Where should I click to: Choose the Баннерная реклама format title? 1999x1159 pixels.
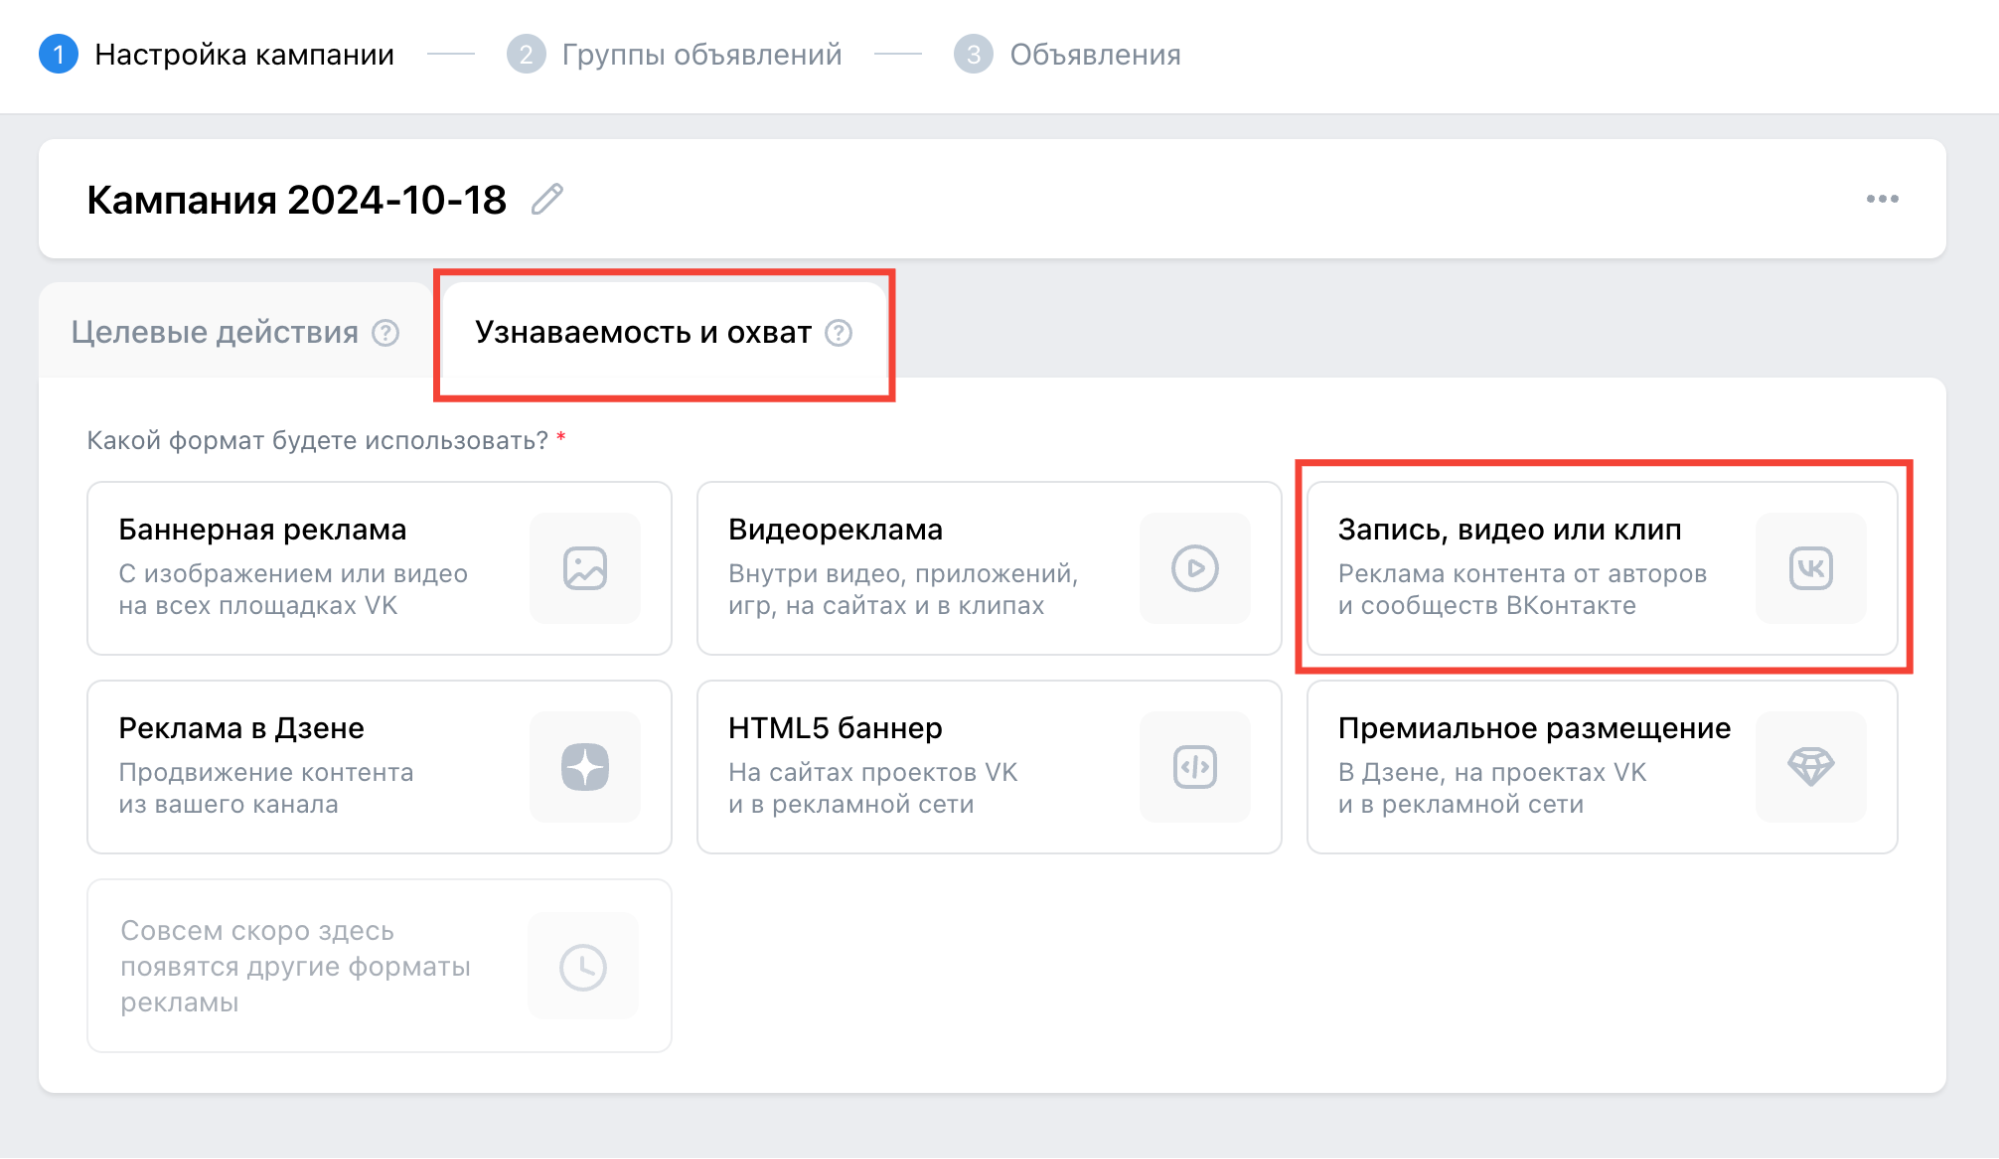(262, 530)
